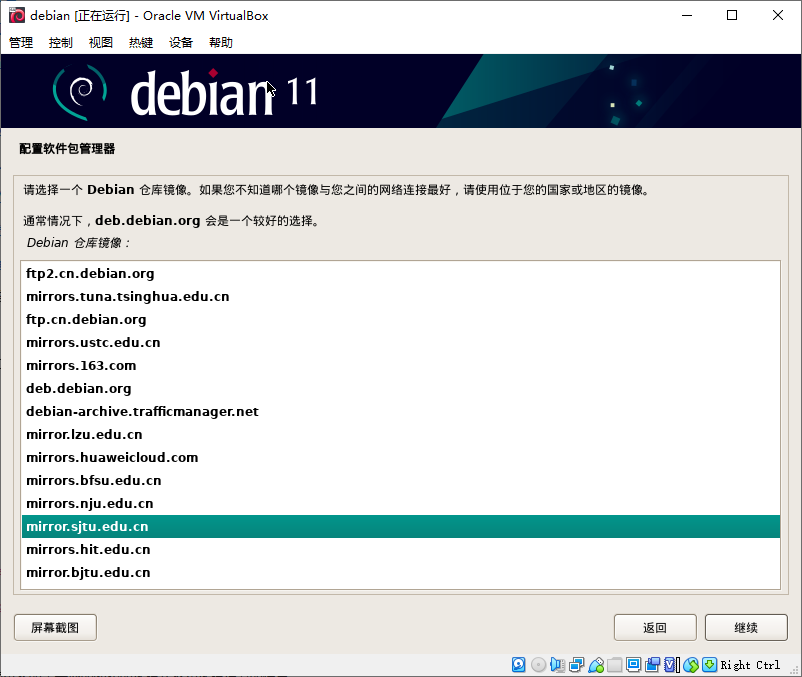Click the keyboard capture arrow icon

[709, 664]
